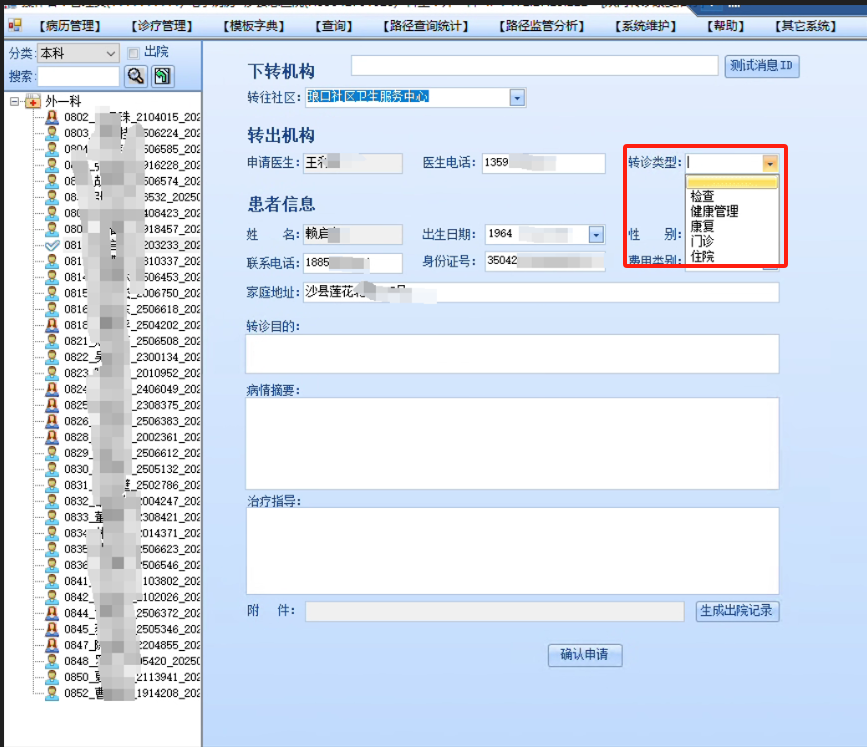Open the 帮助 menu
Image resolution: width=867 pixels, height=747 pixels.
(725, 26)
